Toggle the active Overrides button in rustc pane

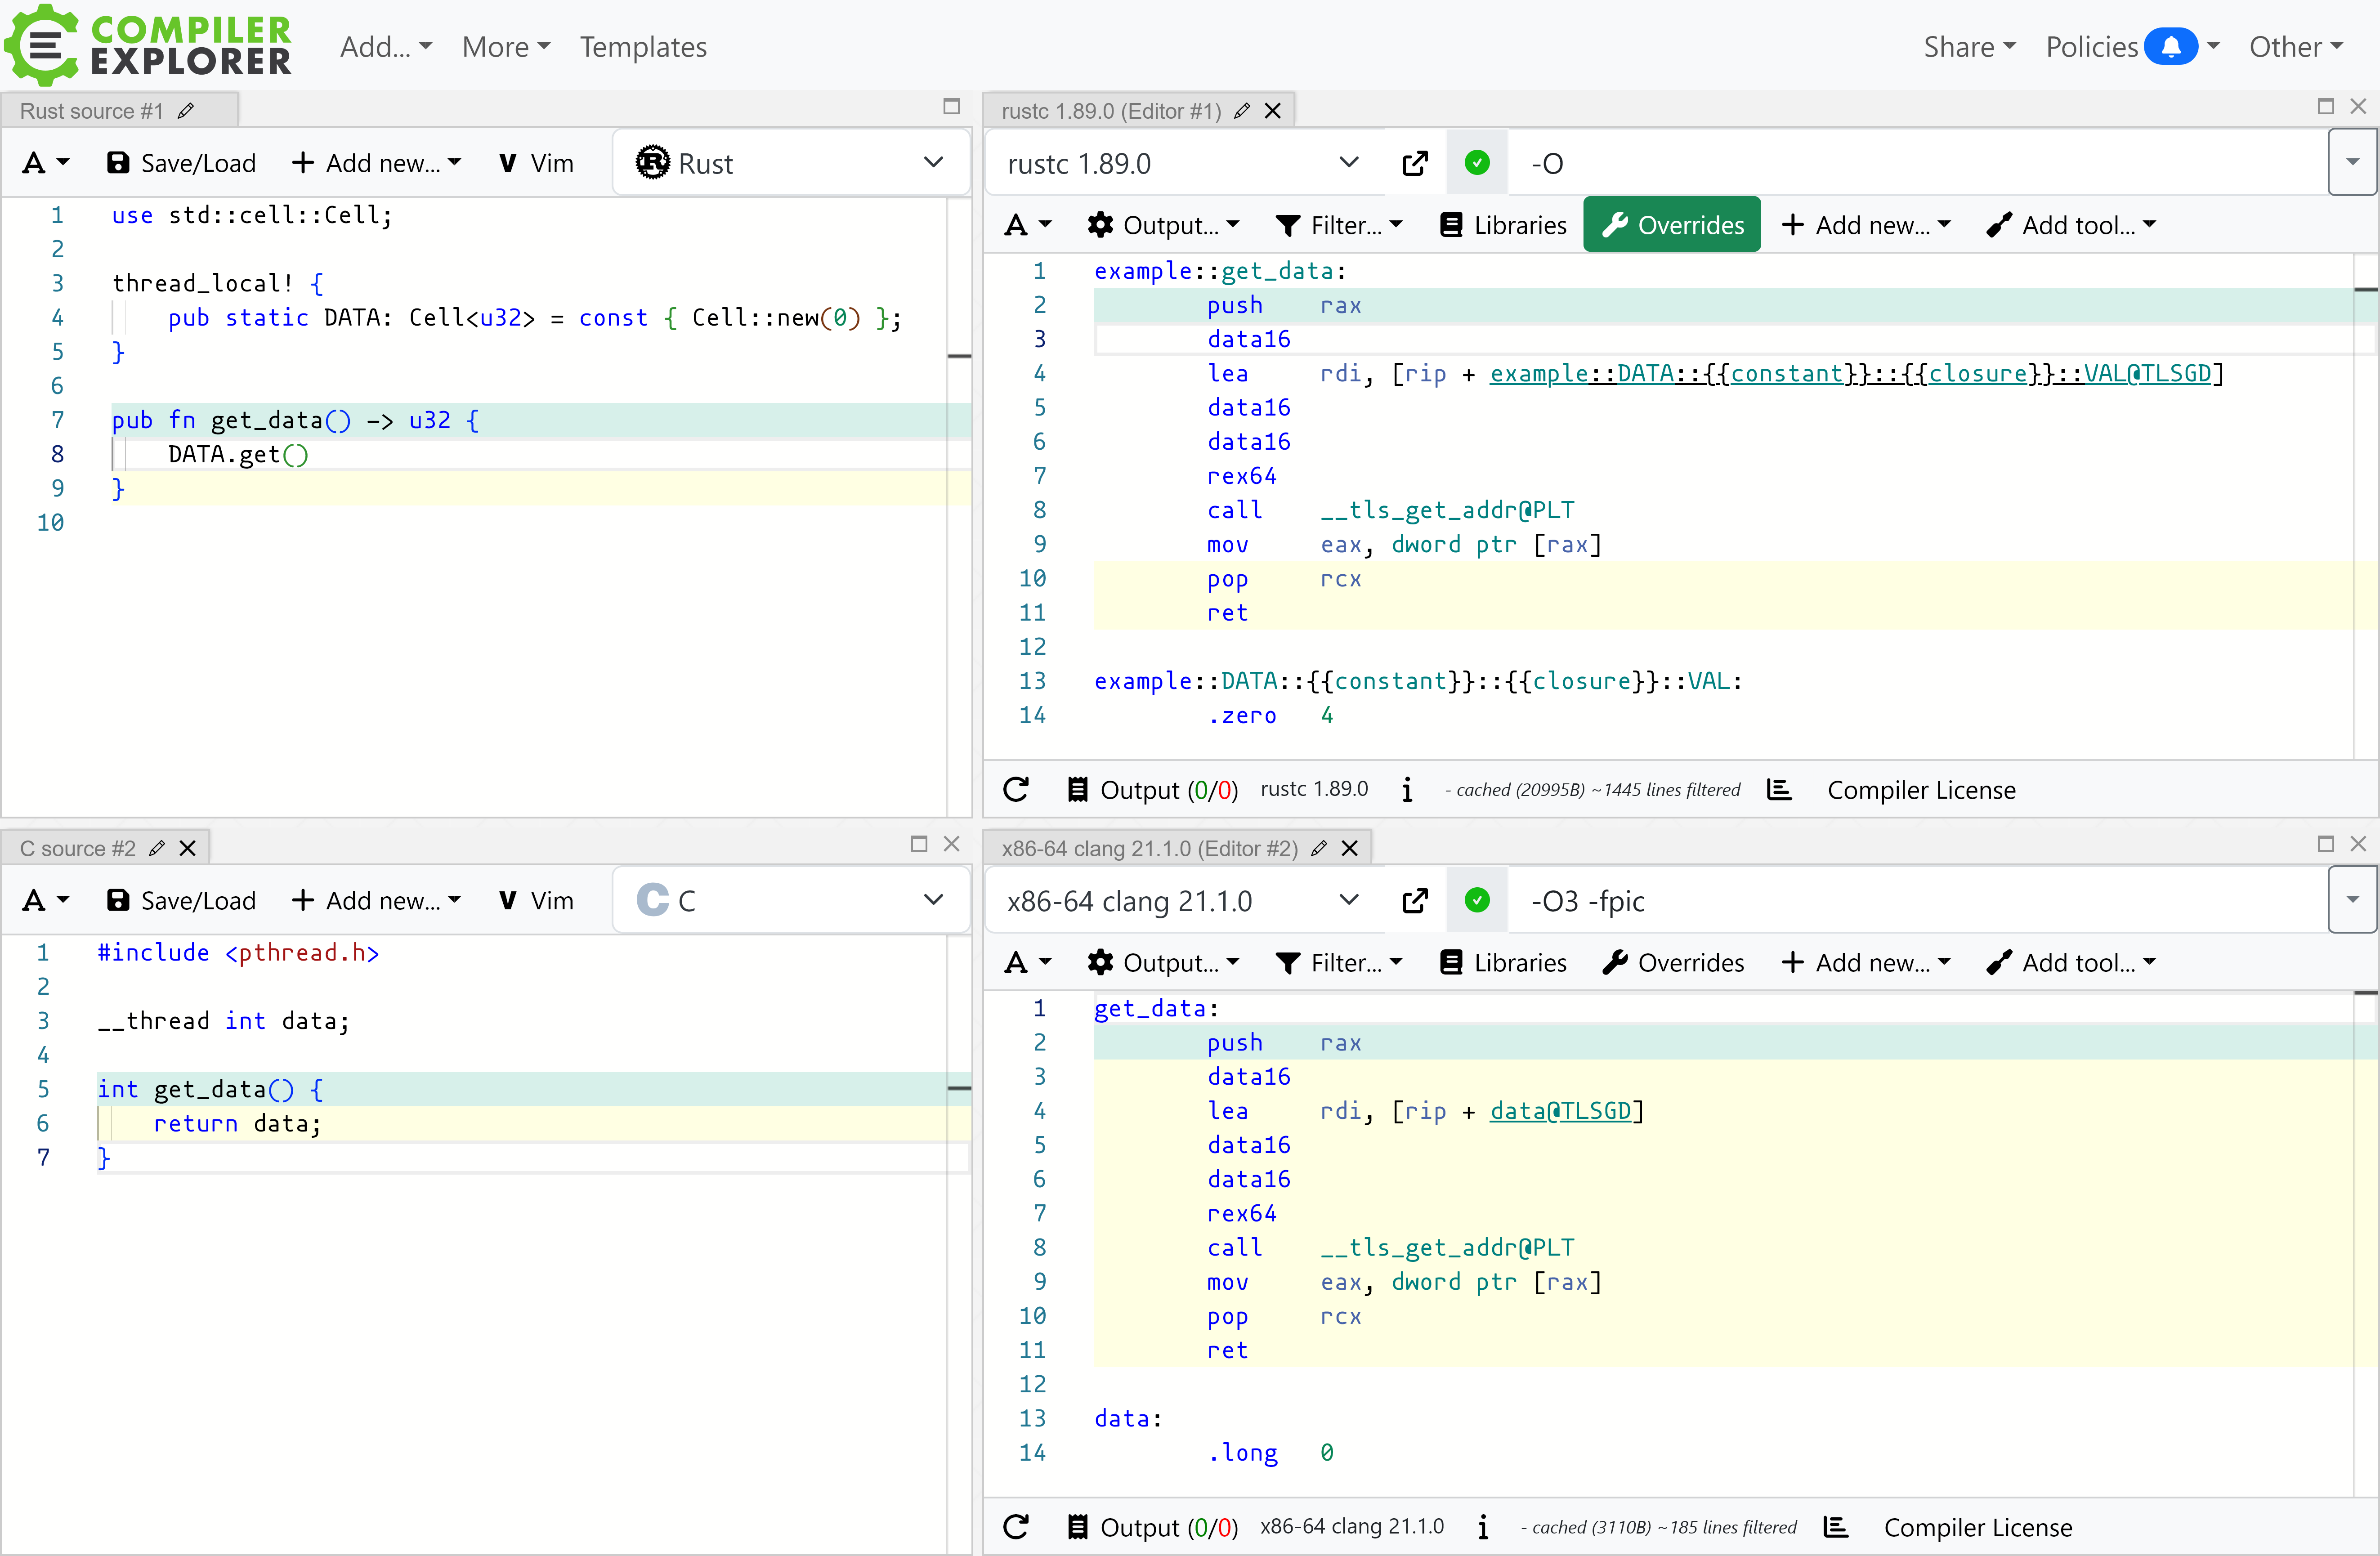pyautogui.click(x=1671, y=225)
